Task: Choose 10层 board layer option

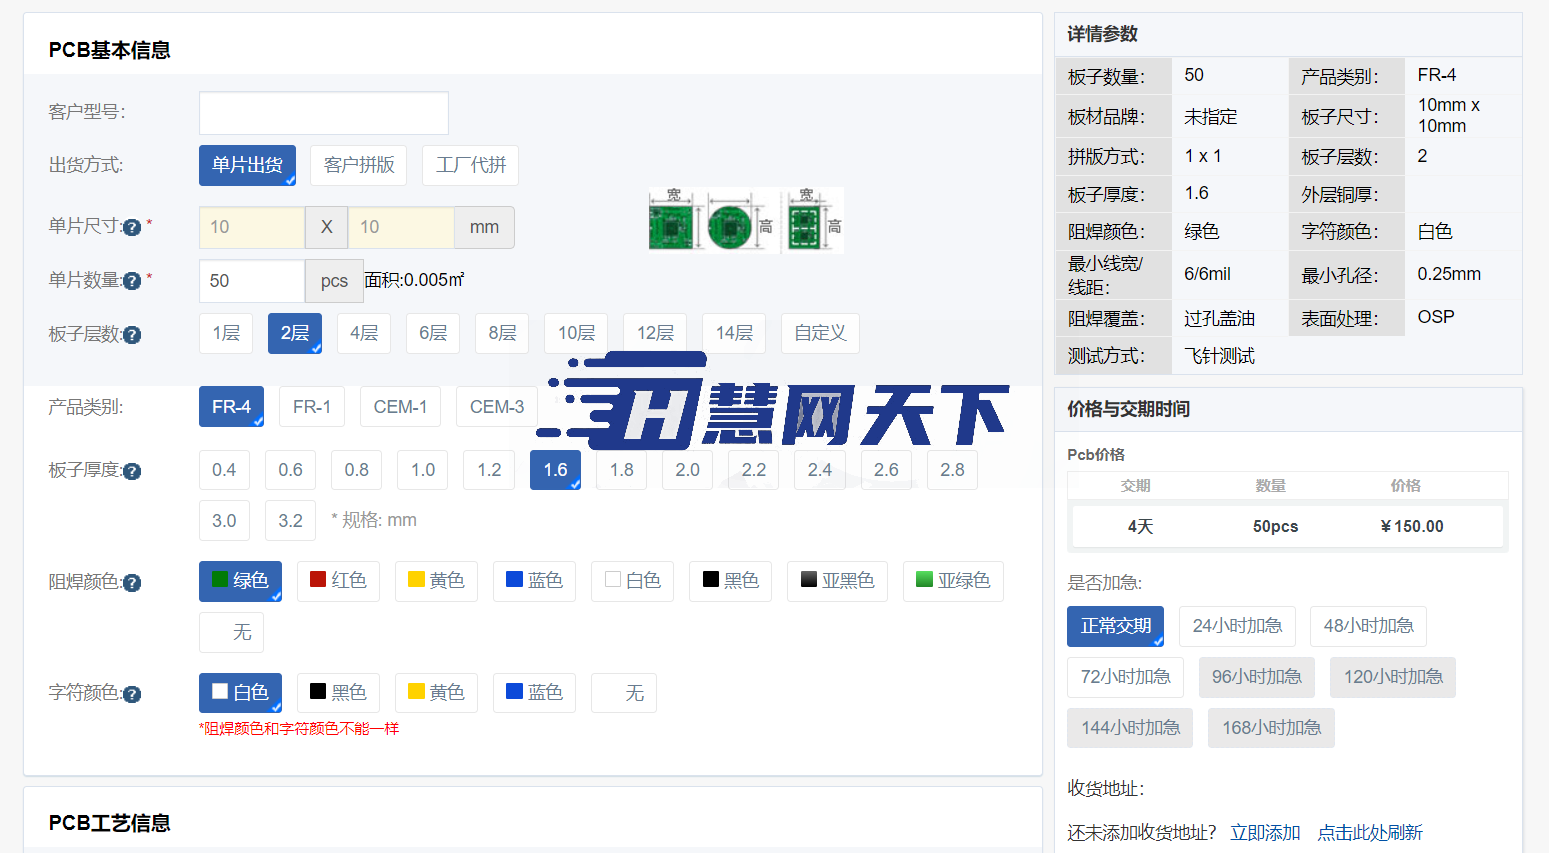Action: coord(576,333)
